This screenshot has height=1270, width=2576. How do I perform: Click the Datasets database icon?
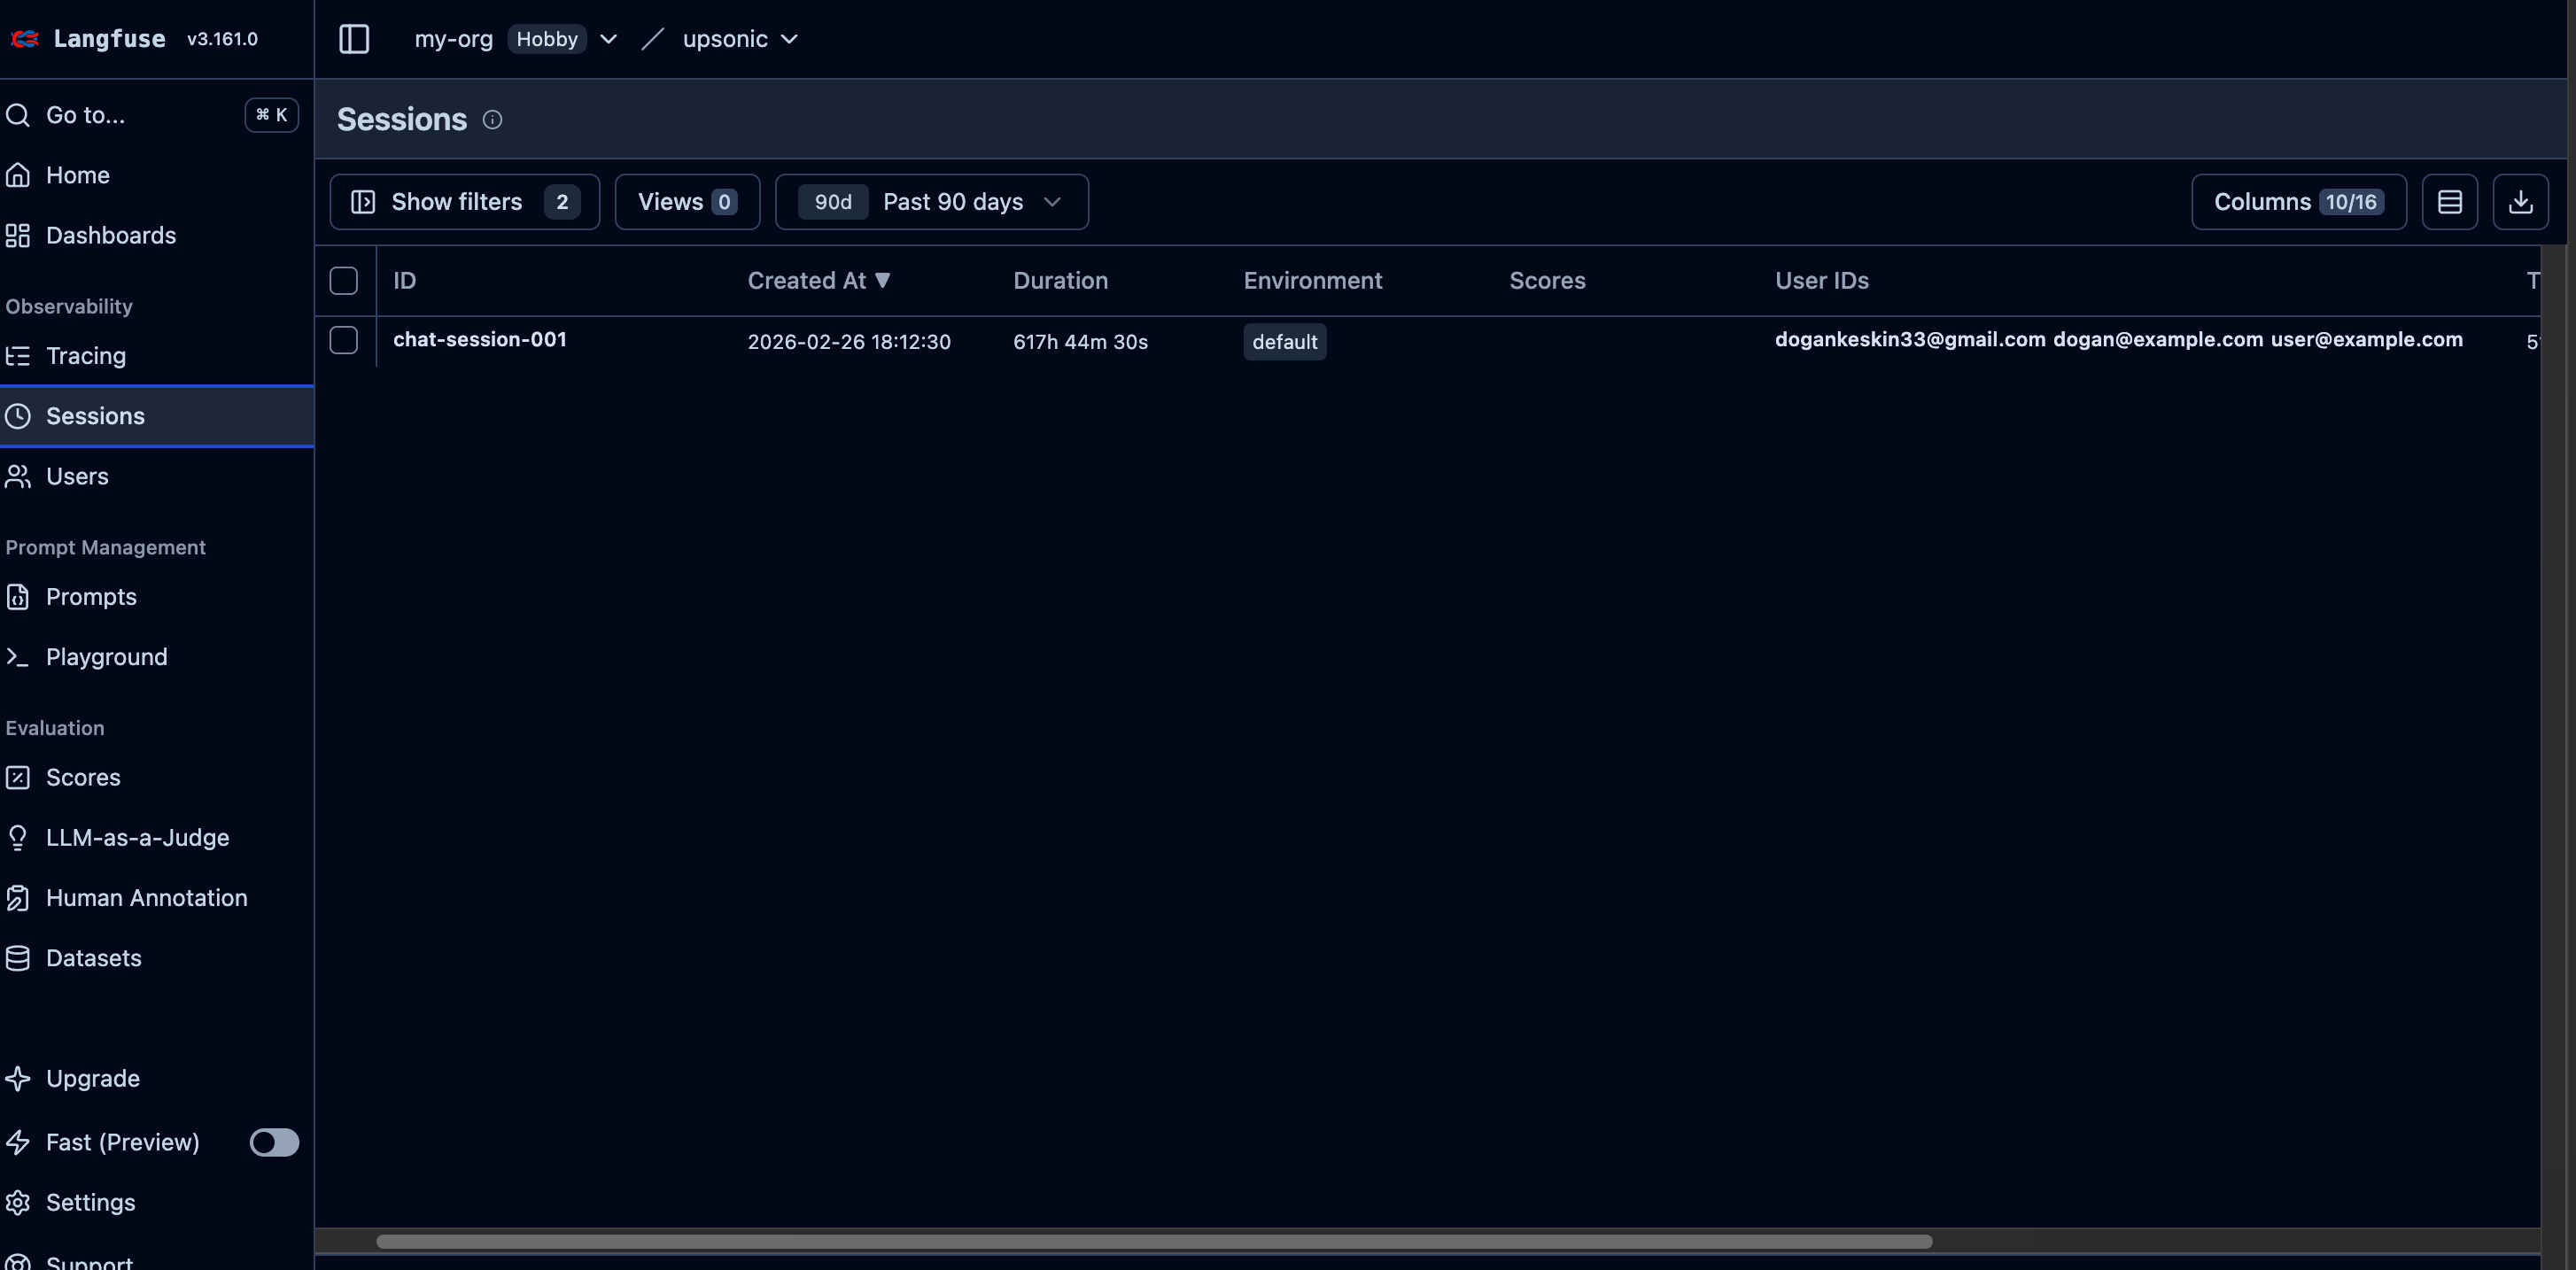coord(17,958)
